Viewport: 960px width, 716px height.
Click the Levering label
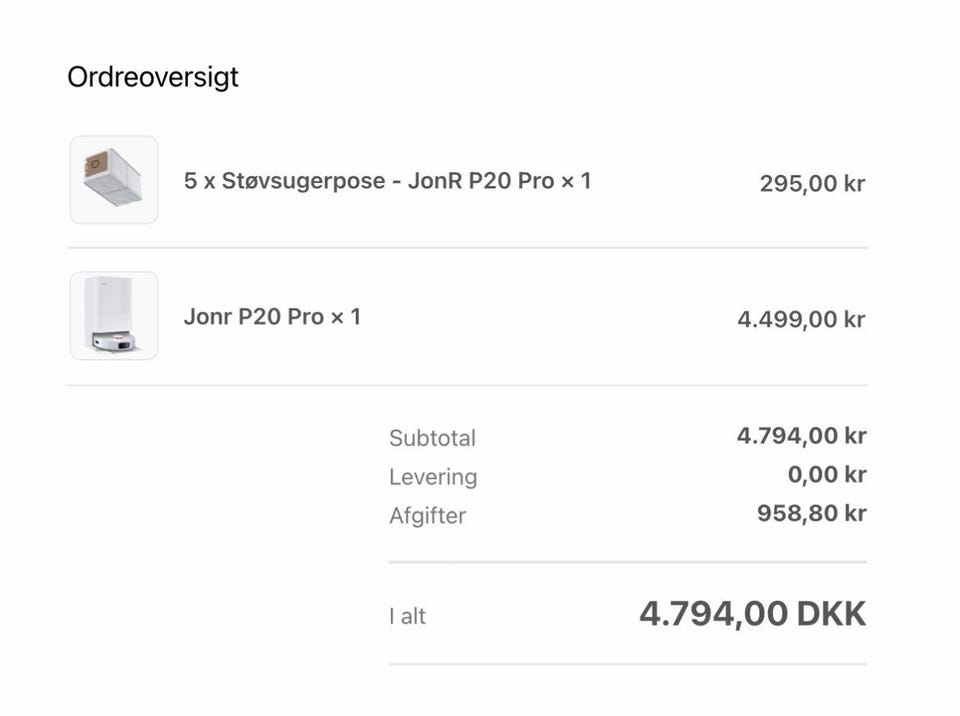pyautogui.click(x=433, y=477)
